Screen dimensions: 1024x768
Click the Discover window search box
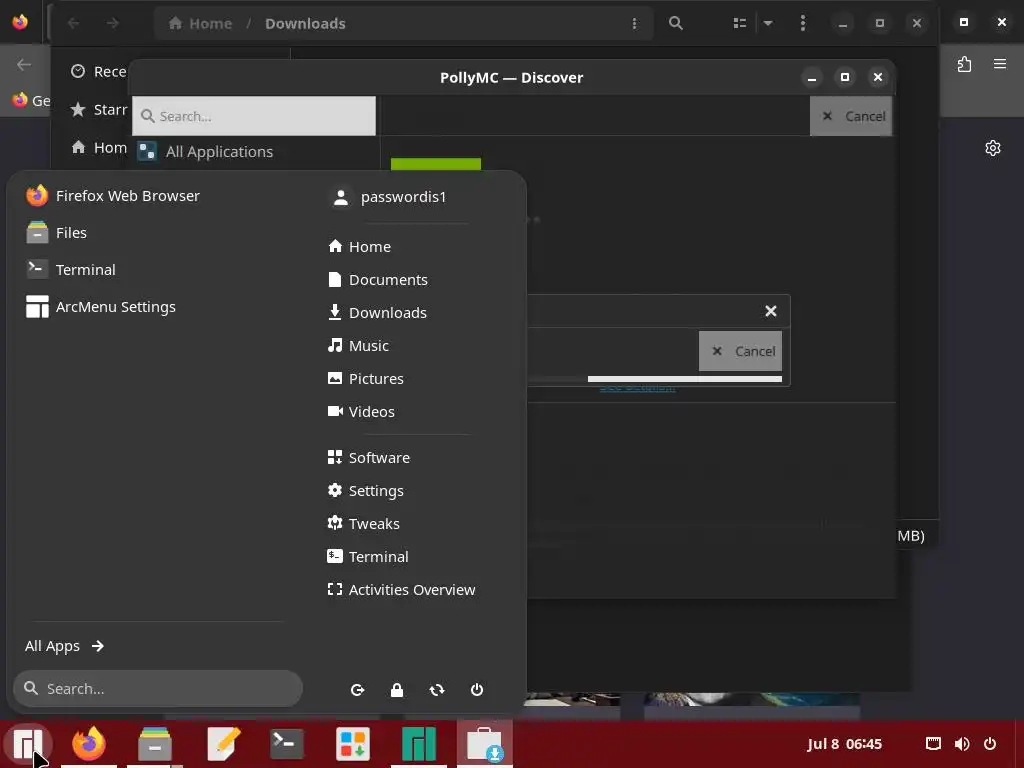[254, 116]
